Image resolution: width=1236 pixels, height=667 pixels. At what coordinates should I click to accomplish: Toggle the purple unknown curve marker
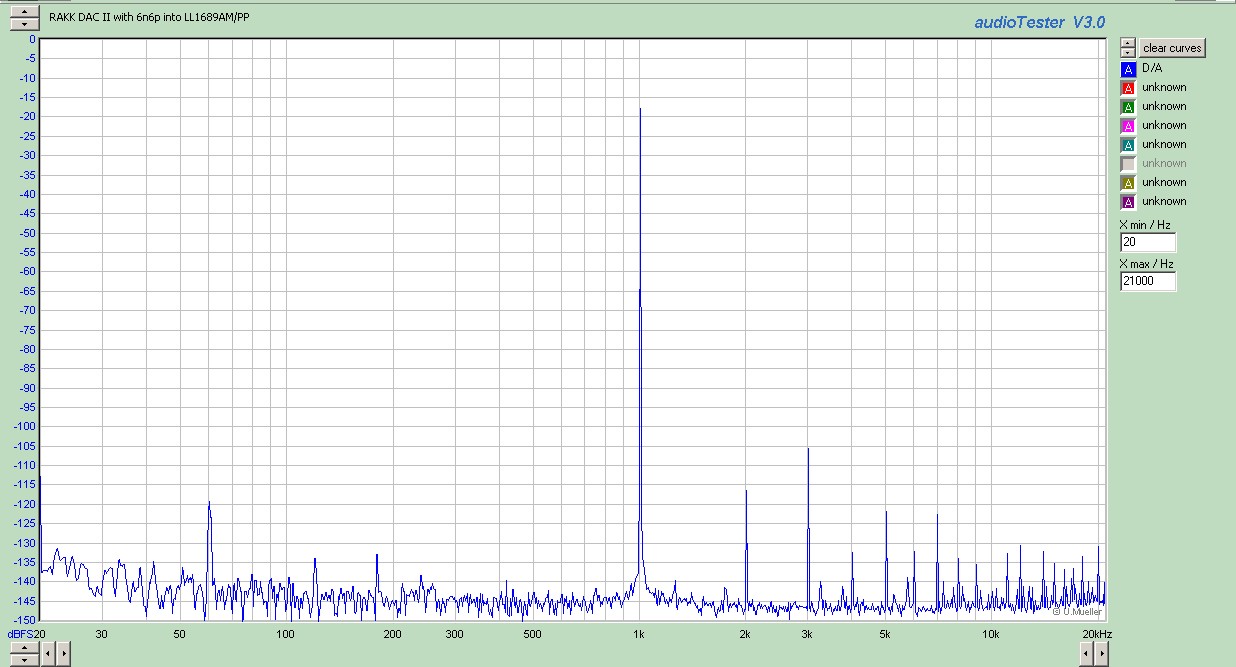coord(1128,202)
